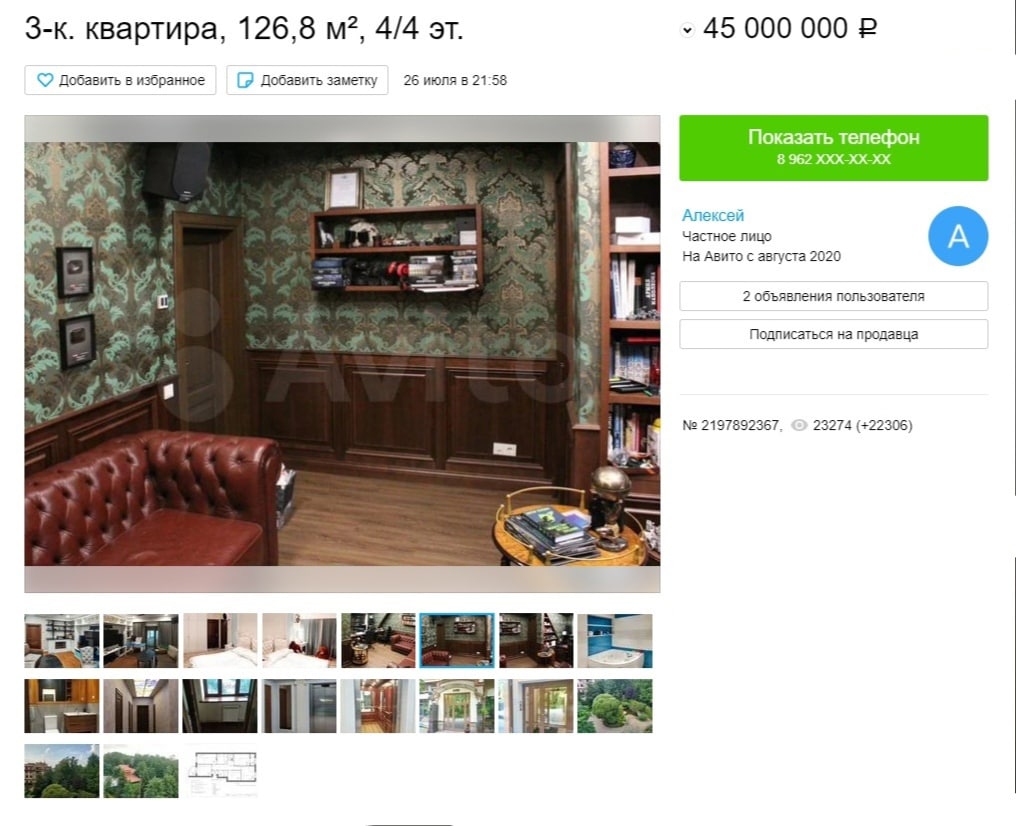Expand the price dropdown chevron

point(687,30)
